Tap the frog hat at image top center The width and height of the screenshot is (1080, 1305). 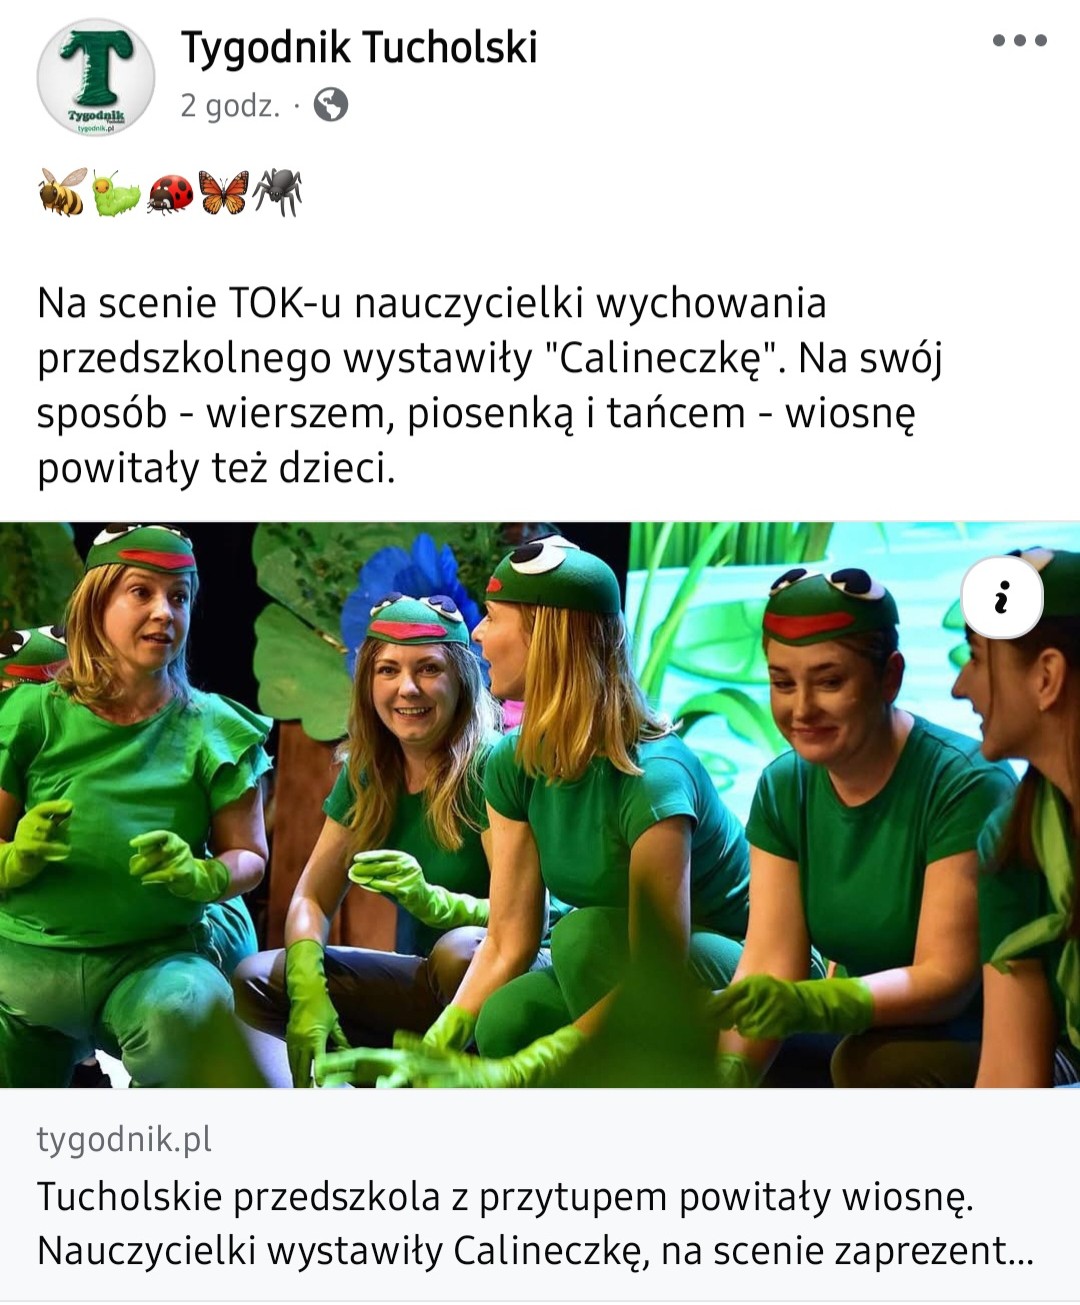[555, 574]
